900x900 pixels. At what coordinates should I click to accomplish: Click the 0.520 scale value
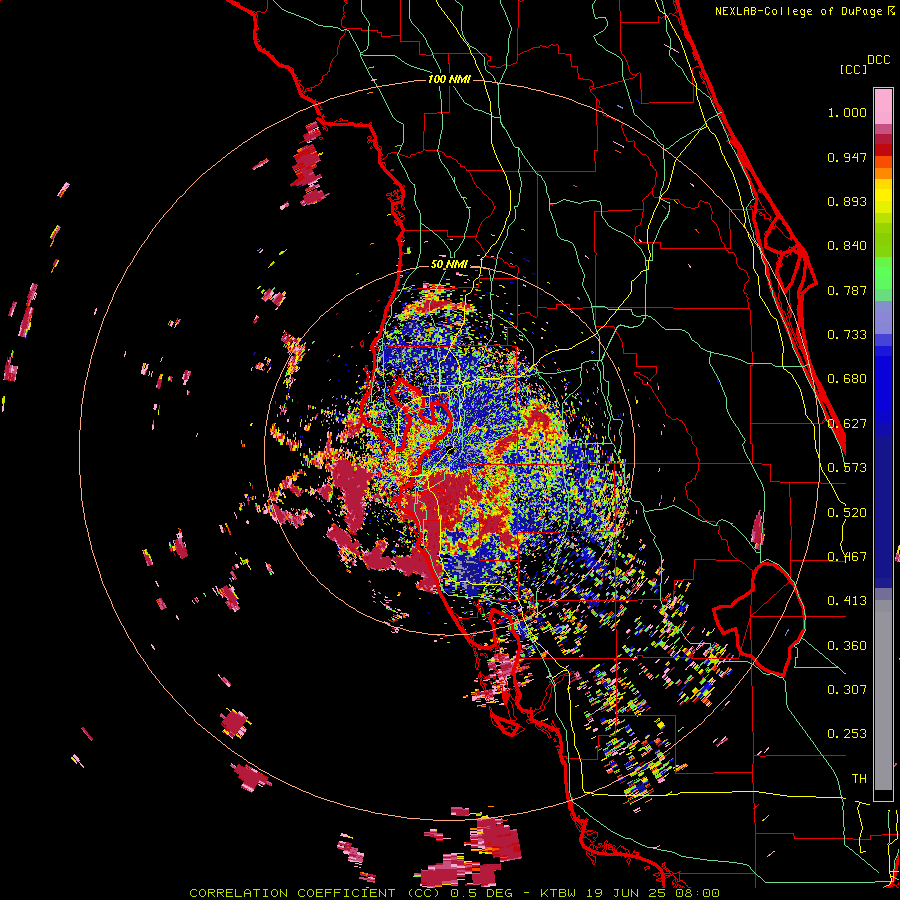(x=847, y=513)
